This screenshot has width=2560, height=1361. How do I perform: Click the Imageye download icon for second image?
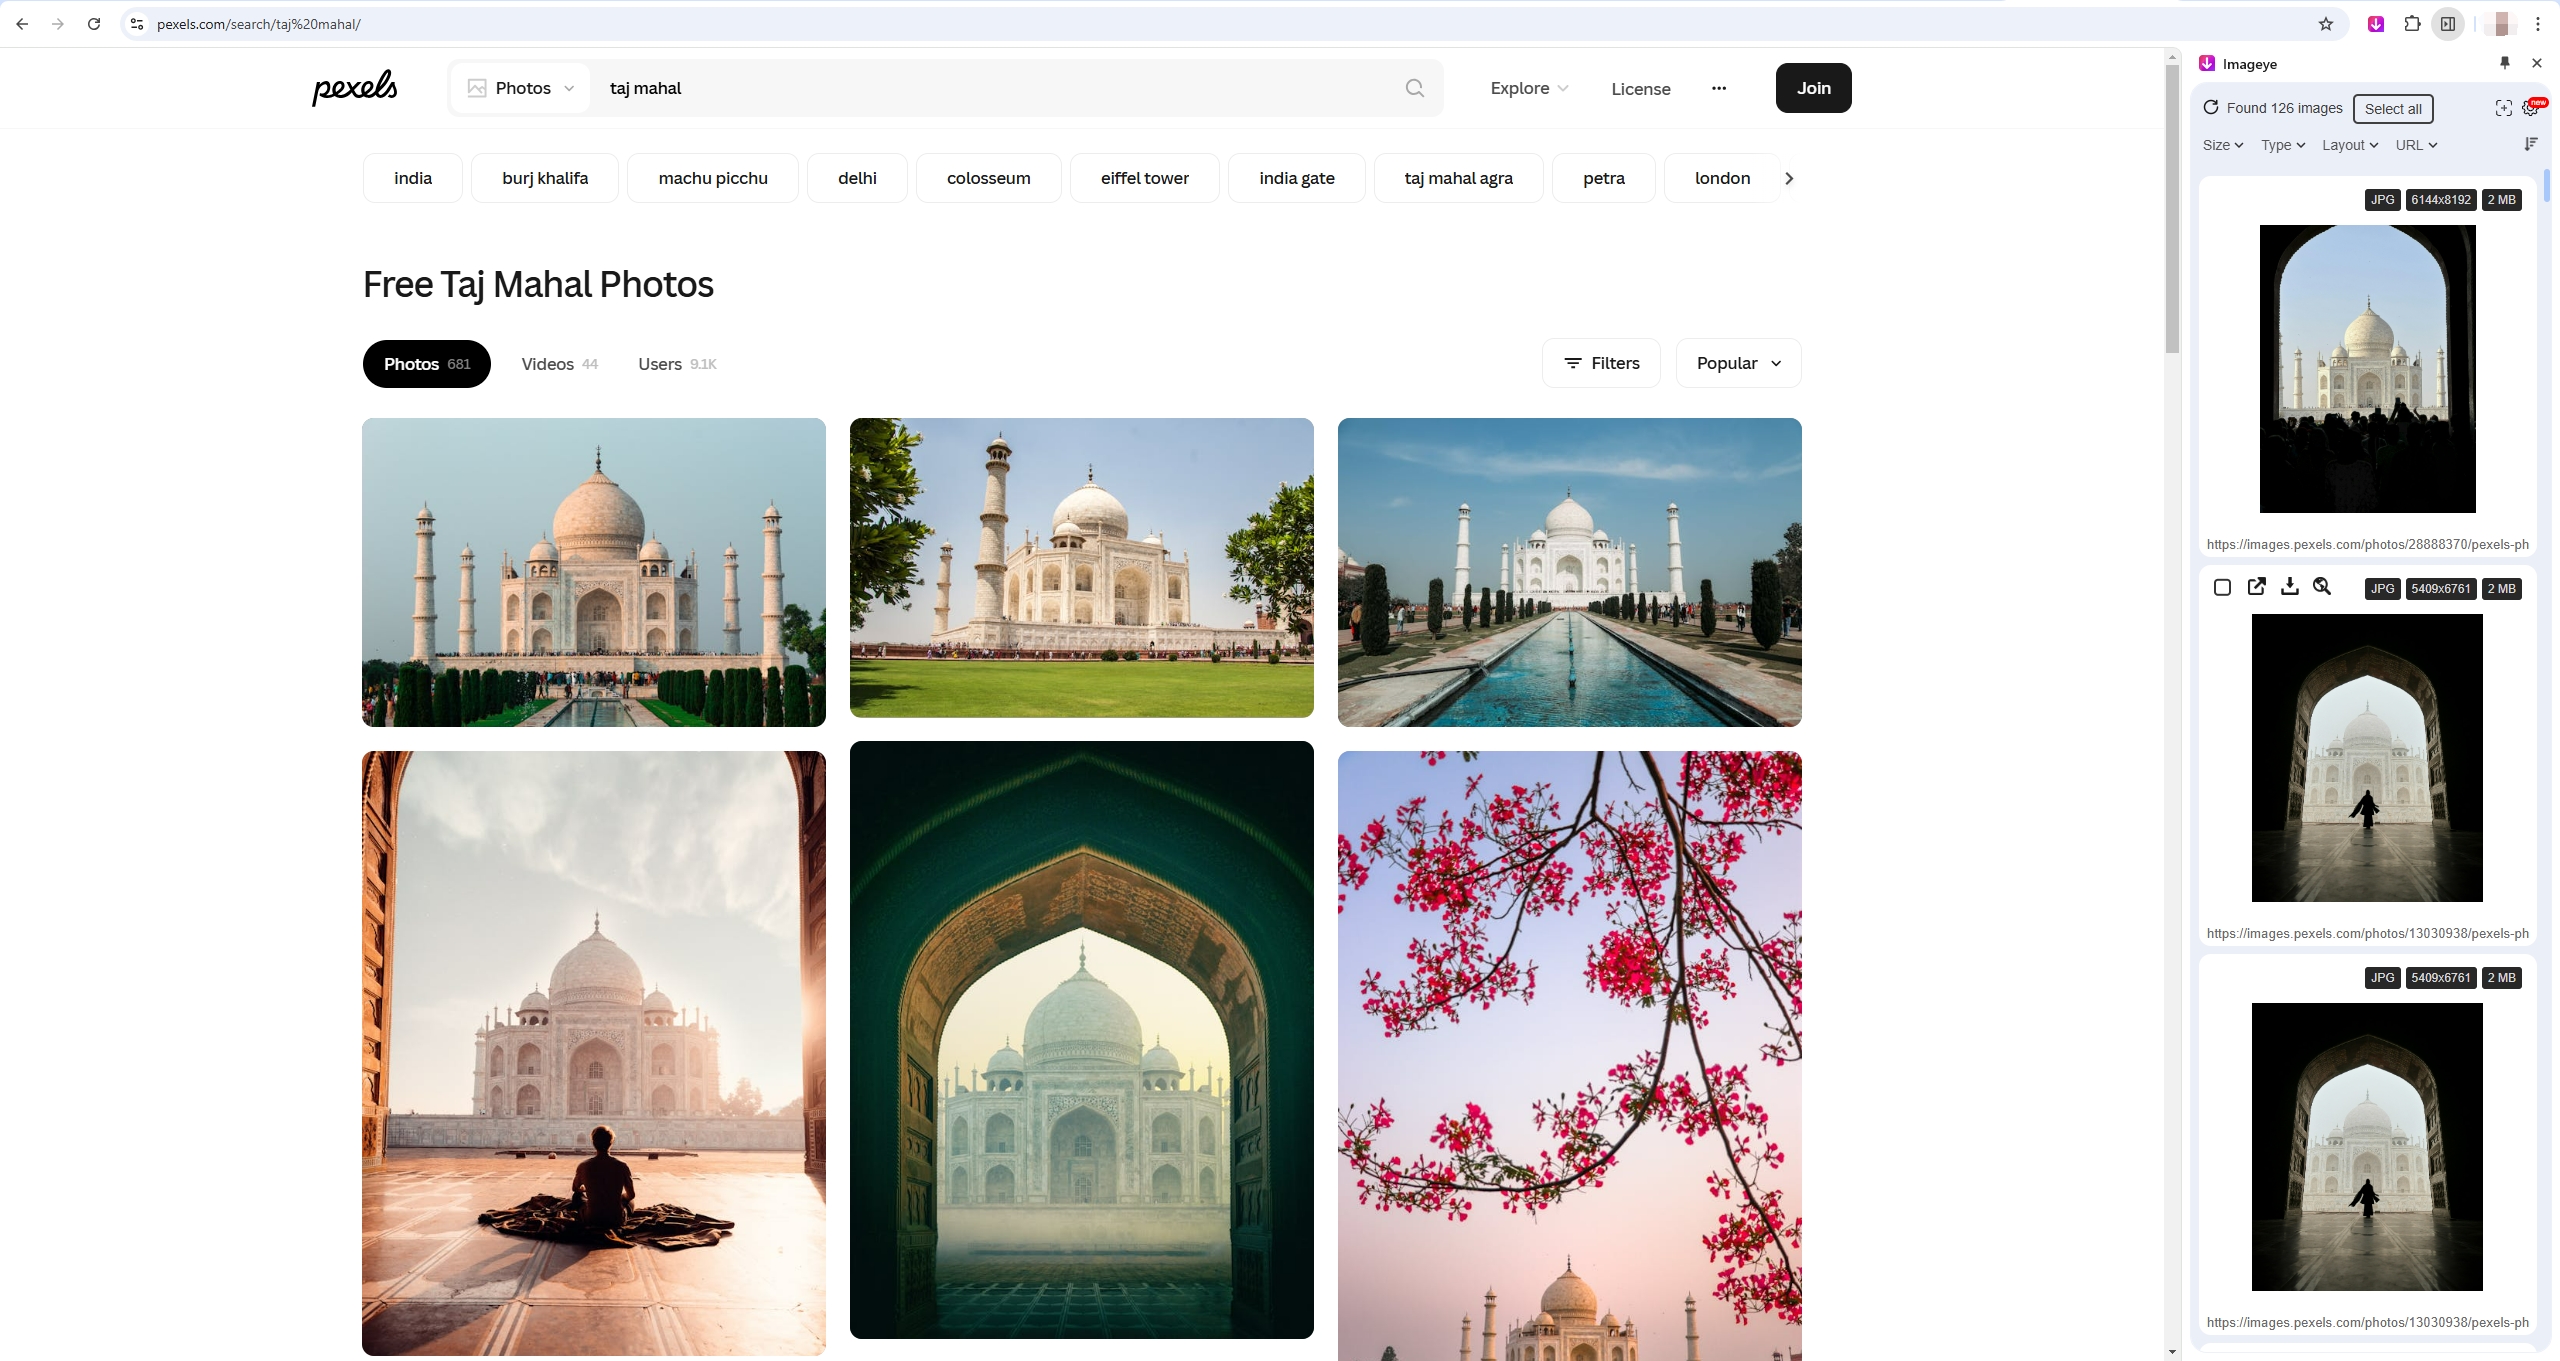[x=2289, y=587]
